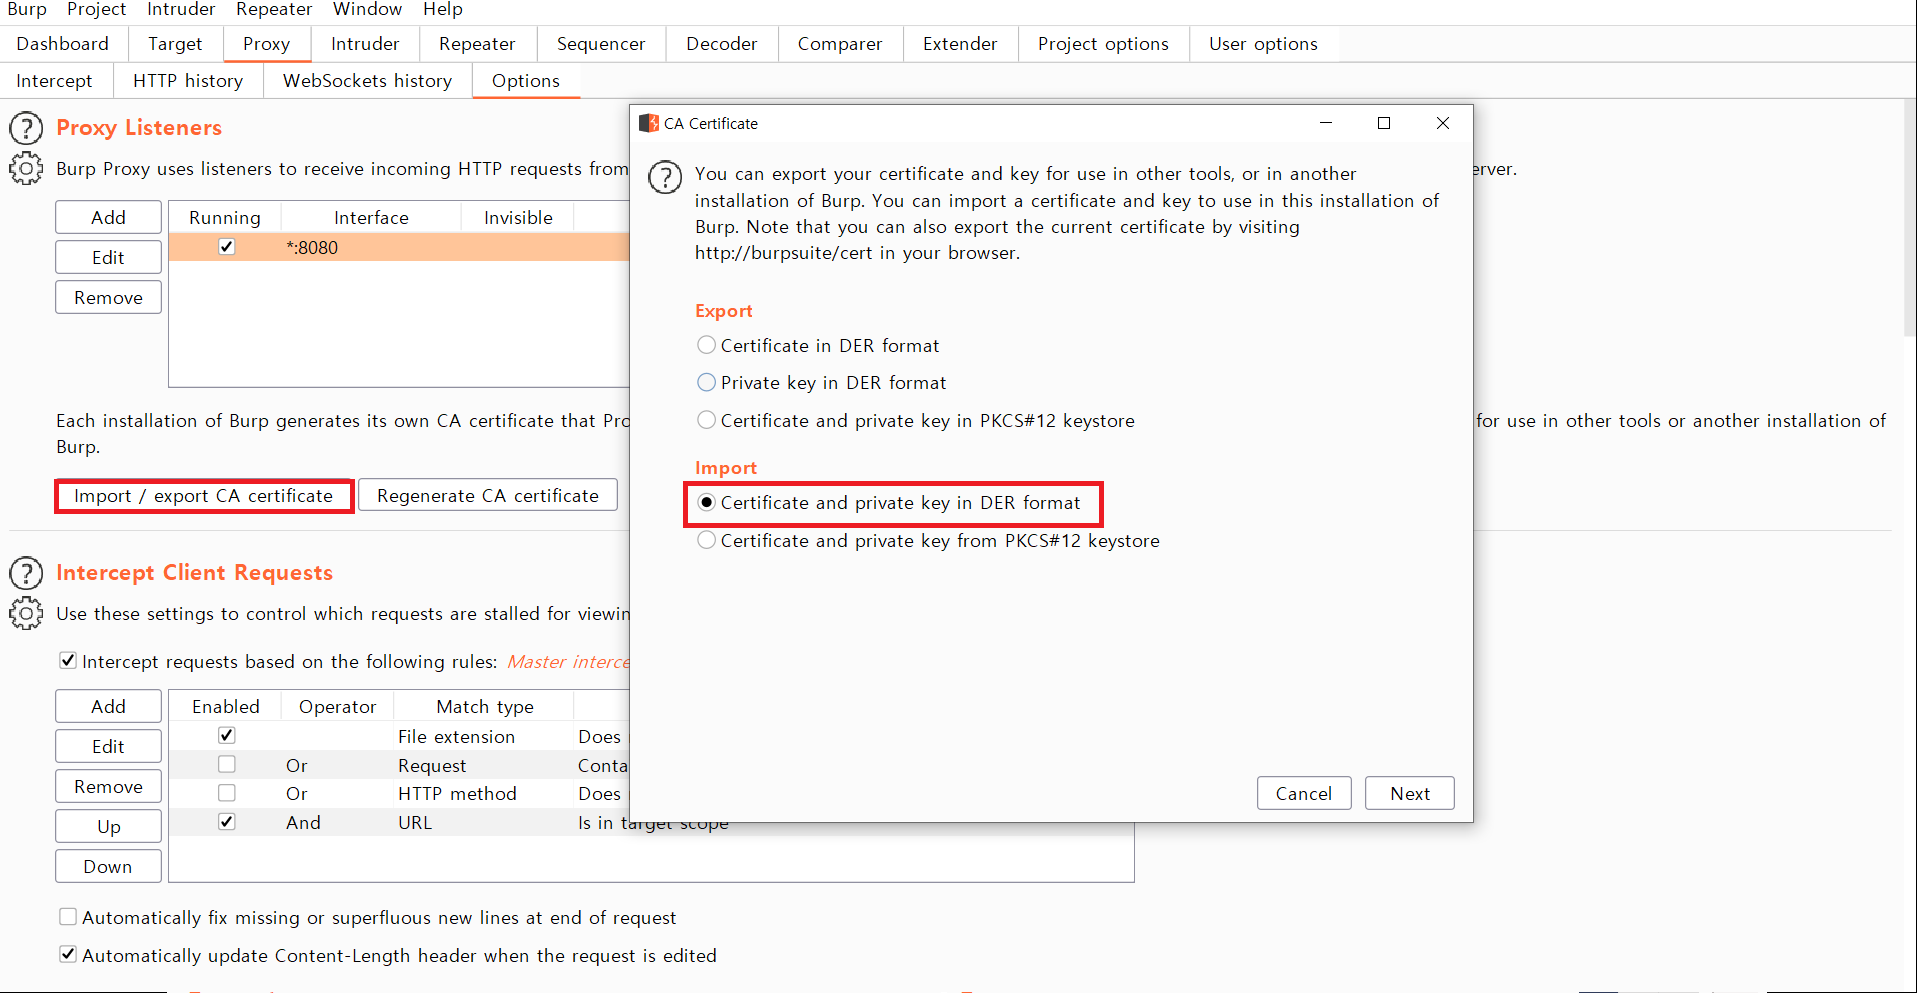Image resolution: width=1917 pixels, height=993 pixels.
Task: Switch to the Target tab
Action: (175, 44)
